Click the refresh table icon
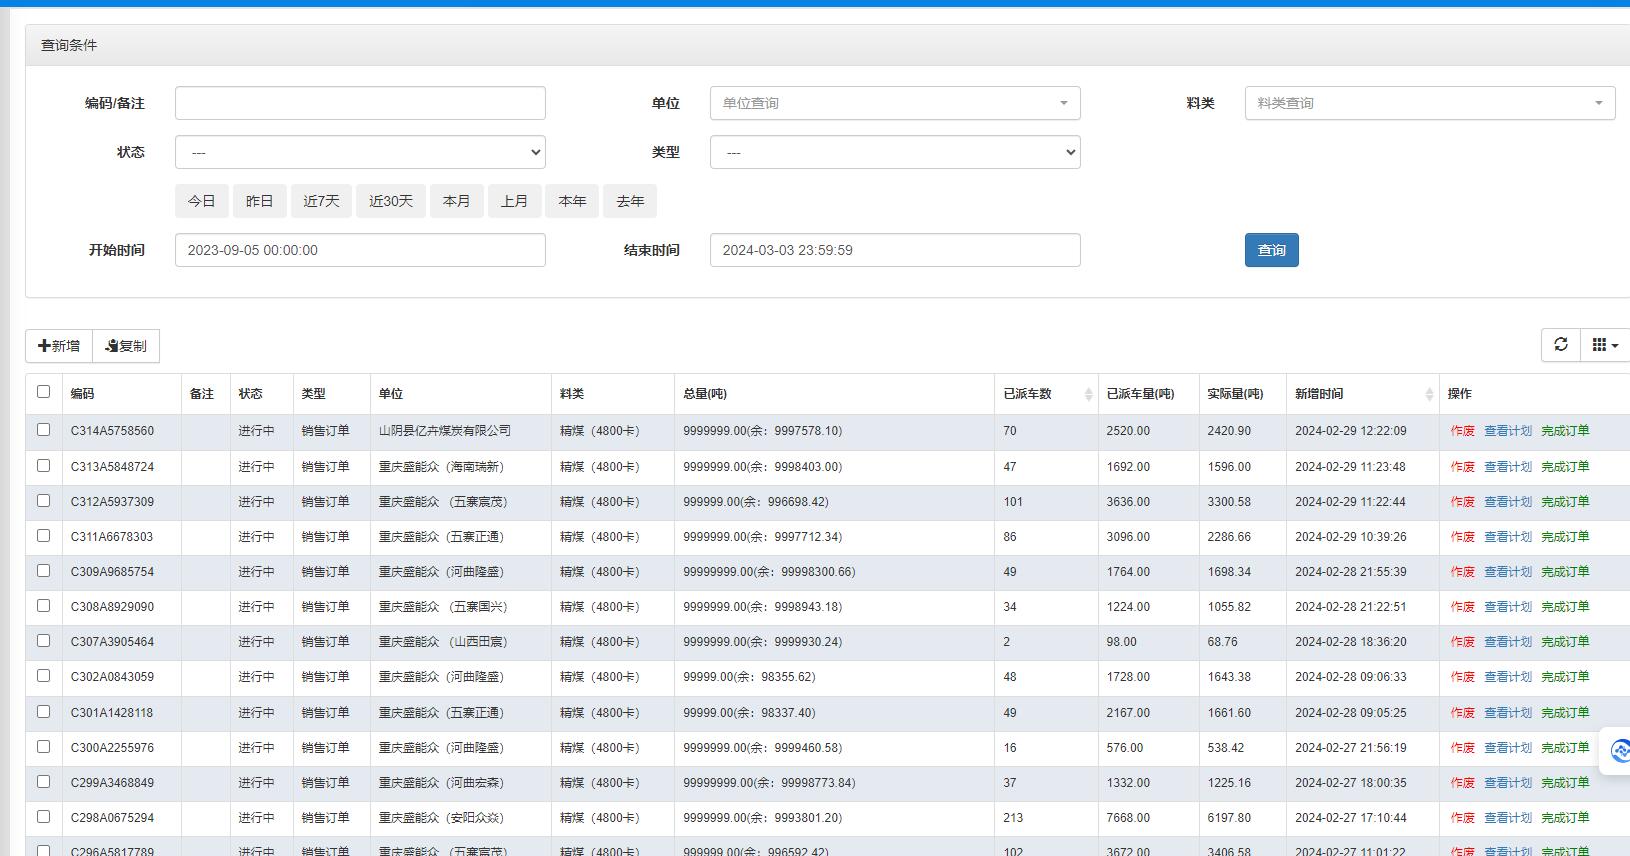This screenshot has height=856, width=1630. pos(1560,344)
